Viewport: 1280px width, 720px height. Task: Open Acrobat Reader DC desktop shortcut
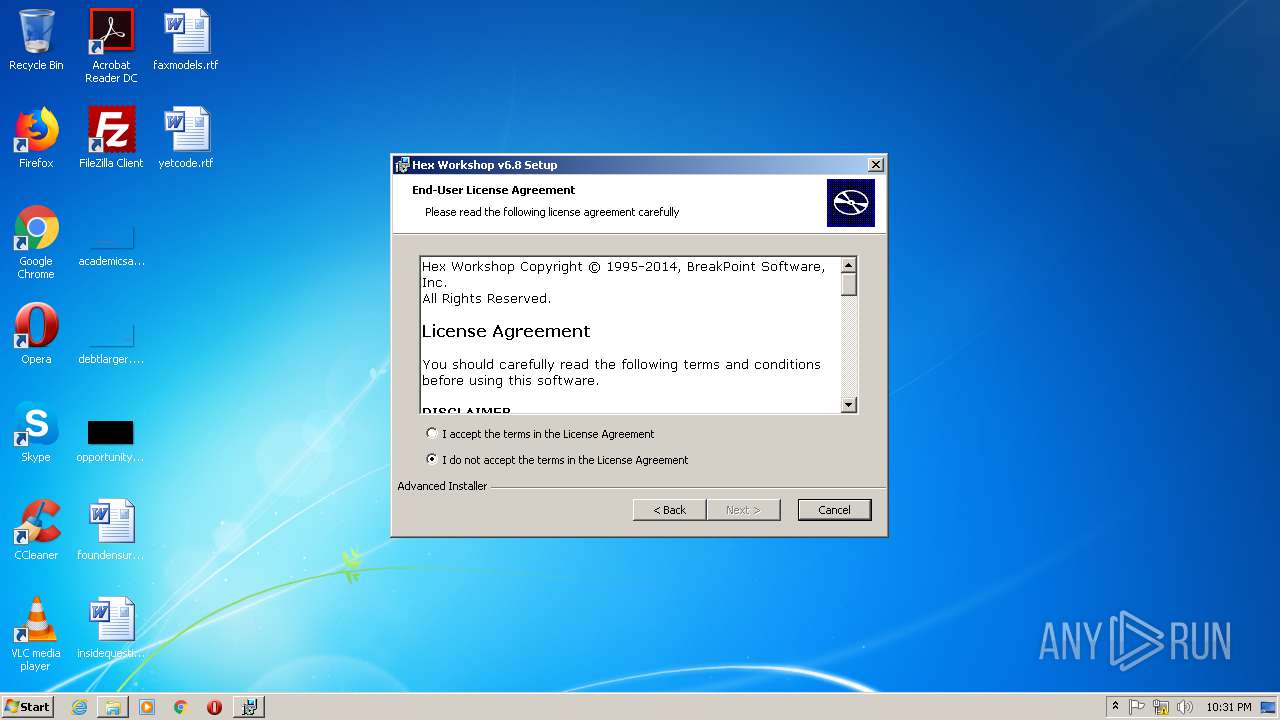click(x=111, y=46)
